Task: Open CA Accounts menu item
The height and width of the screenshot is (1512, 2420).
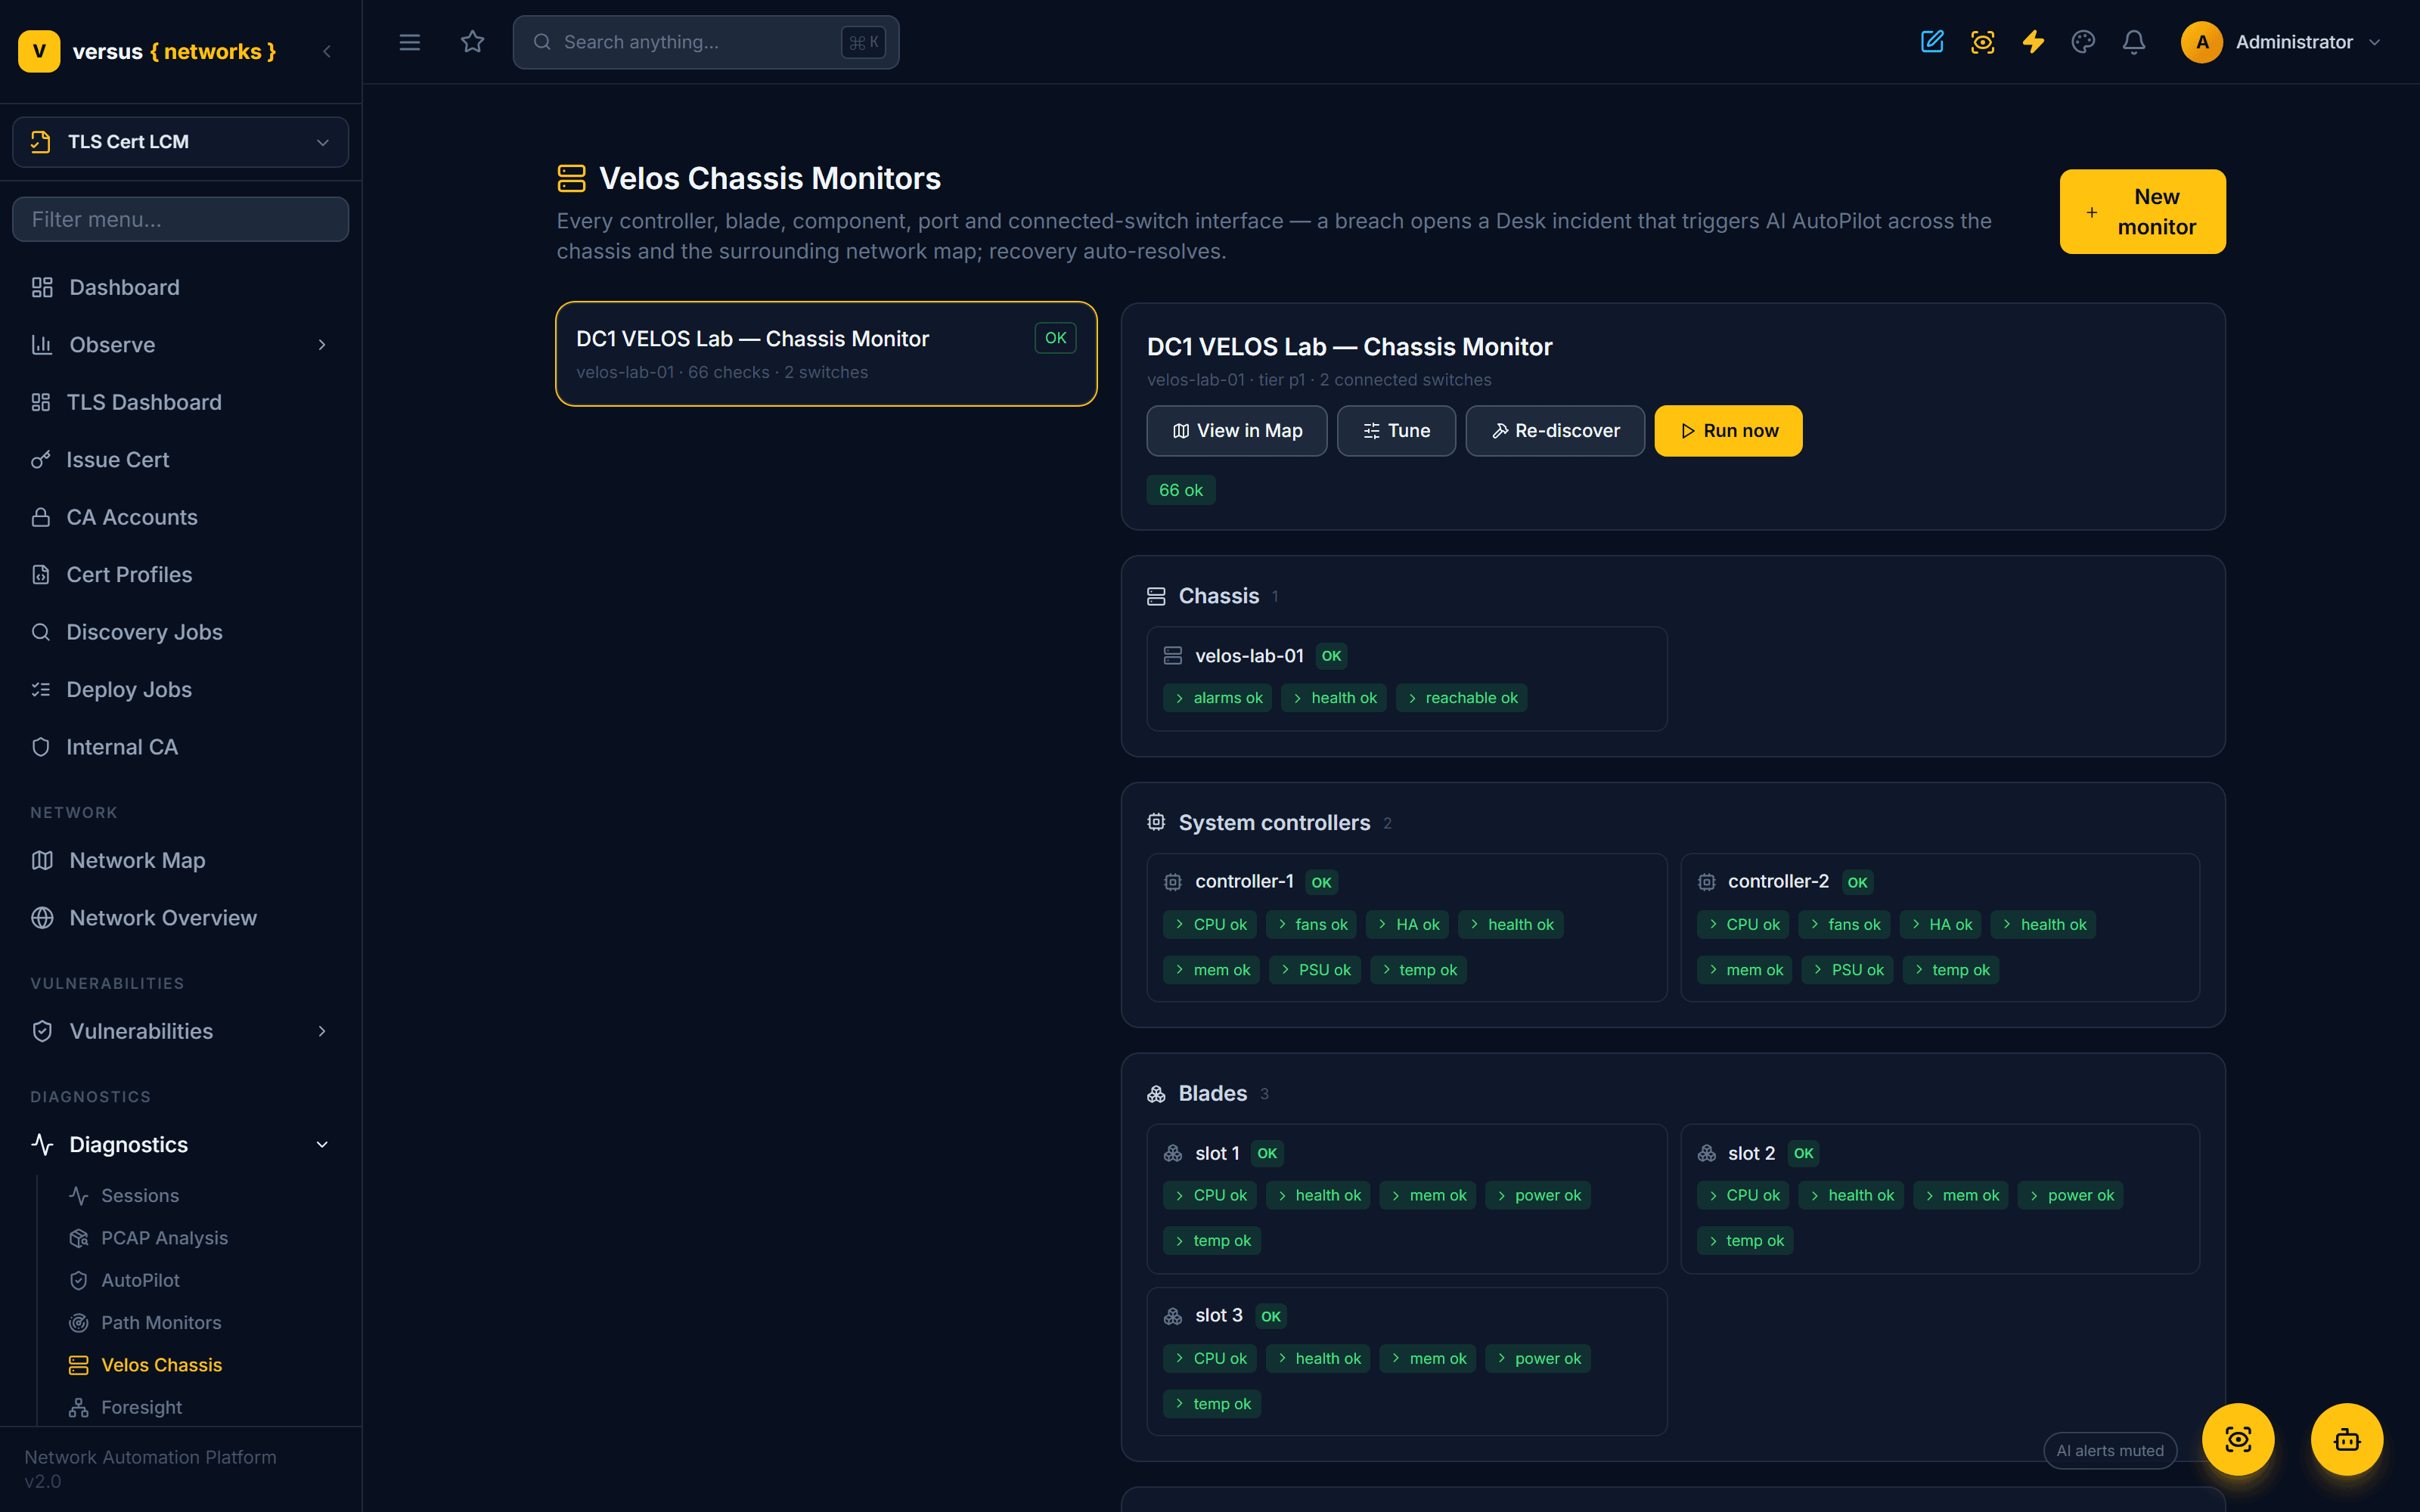Action: click(180, 517)
